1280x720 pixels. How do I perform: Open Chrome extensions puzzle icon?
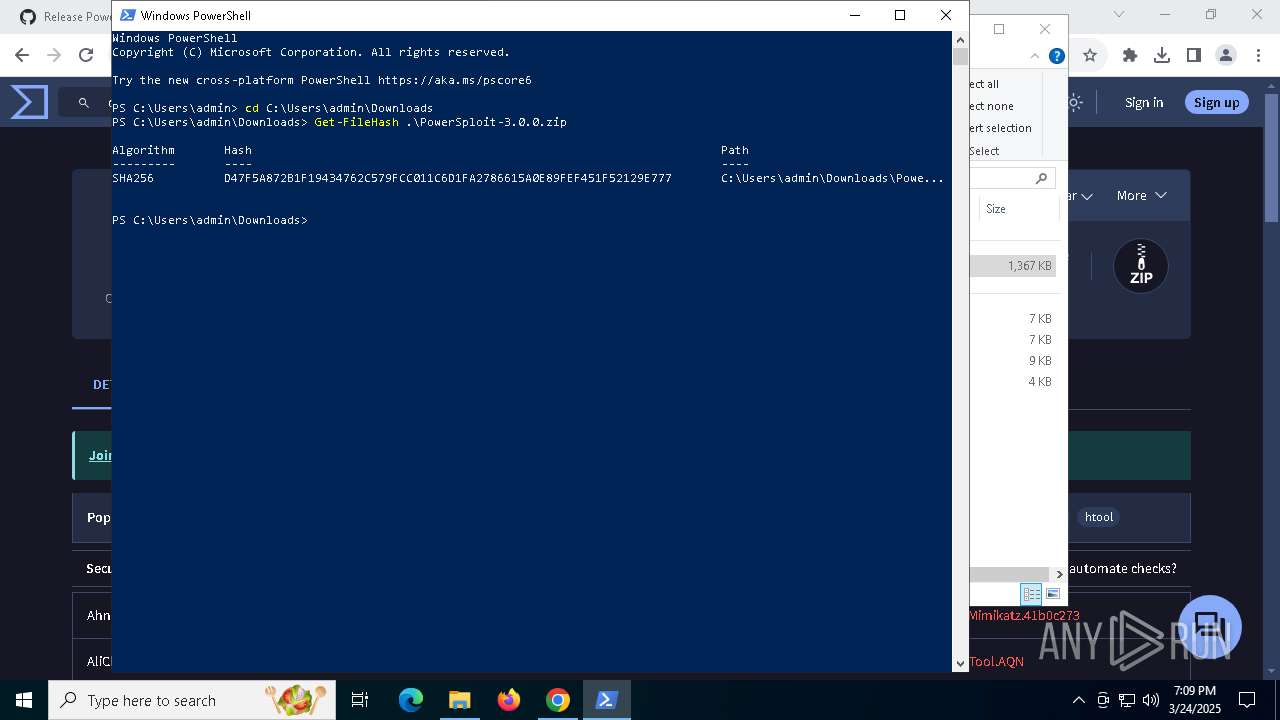1130,56
